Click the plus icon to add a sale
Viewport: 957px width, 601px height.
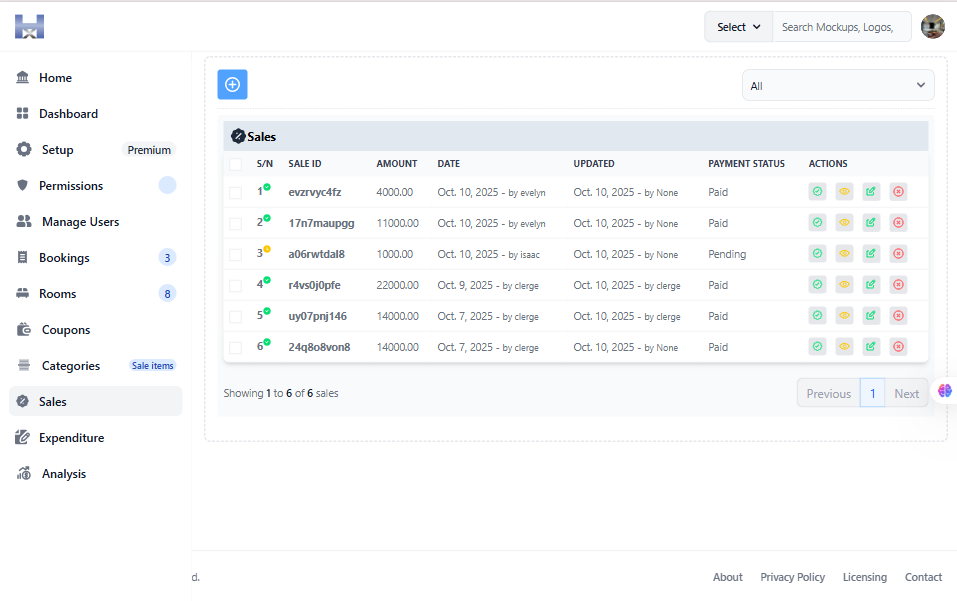(232, 84)
